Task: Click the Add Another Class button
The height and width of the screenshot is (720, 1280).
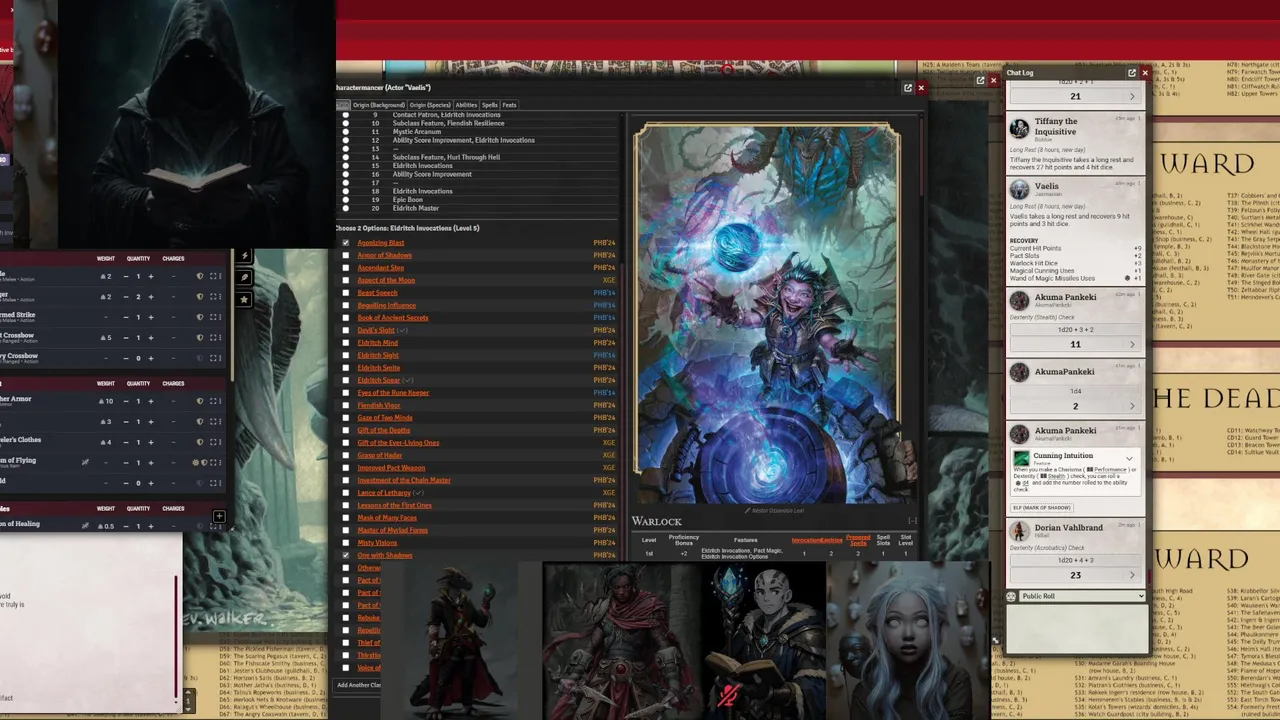Action: pos(358,685)
